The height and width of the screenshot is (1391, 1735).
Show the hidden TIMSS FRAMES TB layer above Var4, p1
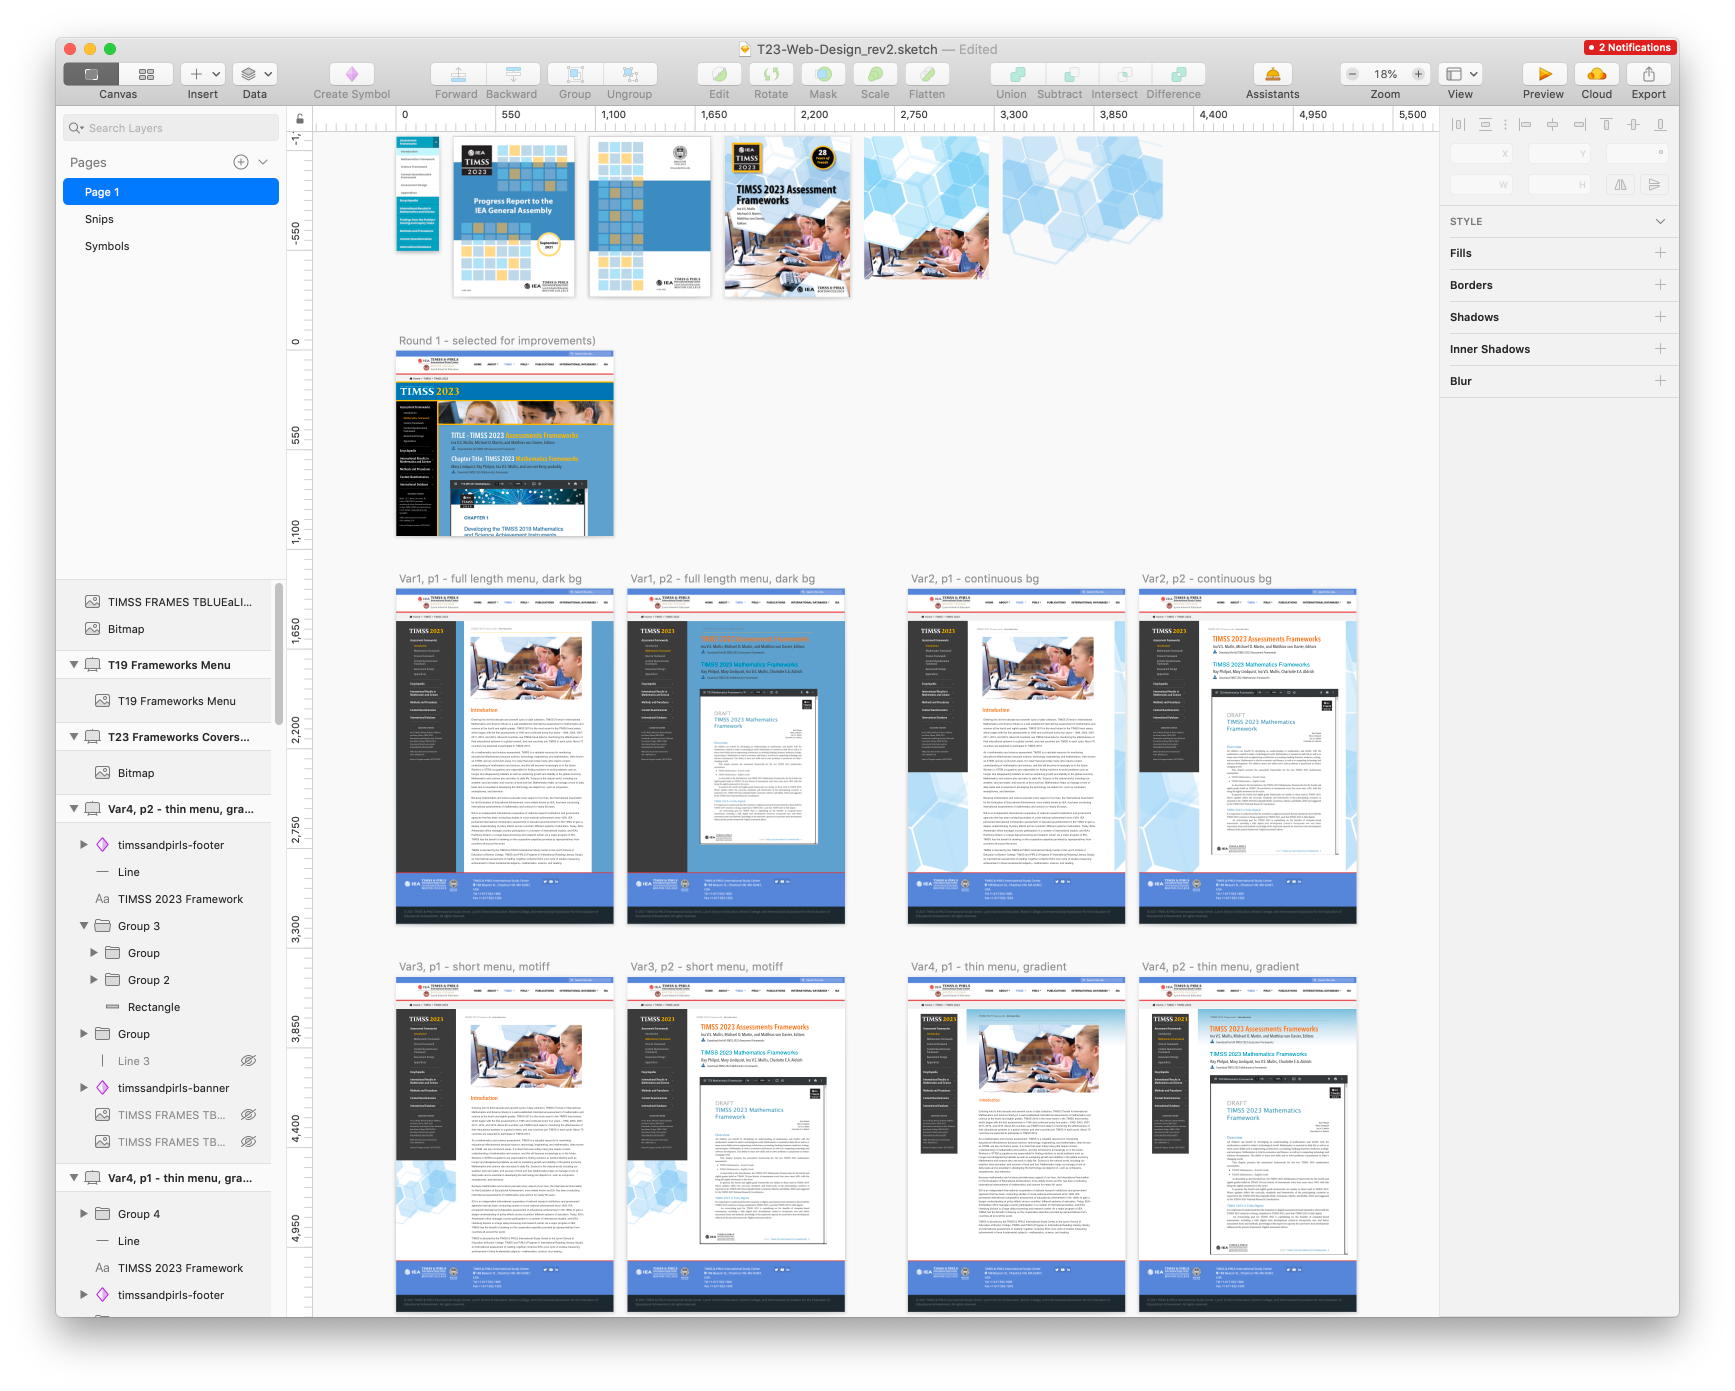248,1142
